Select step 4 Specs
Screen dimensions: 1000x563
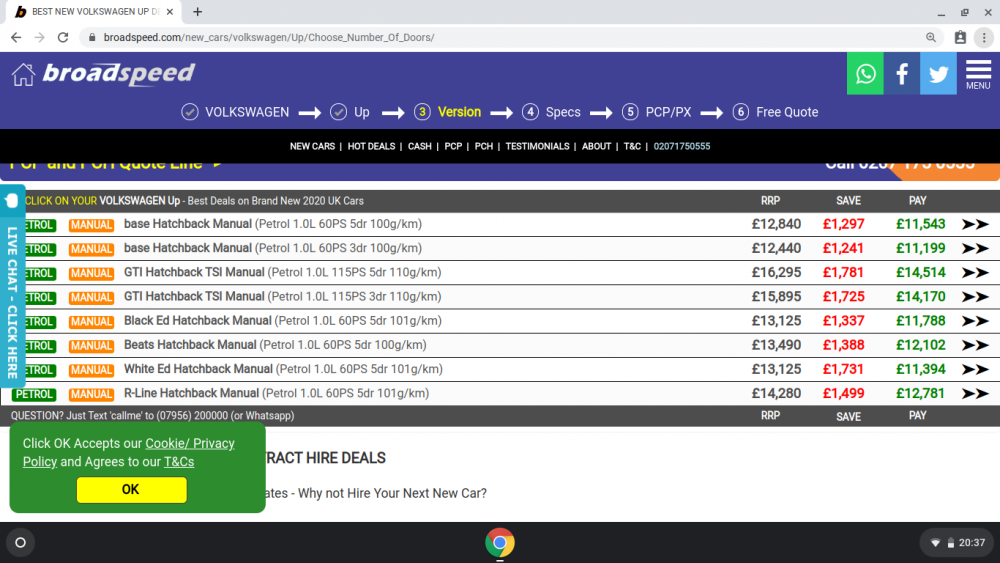coord(551,112)
